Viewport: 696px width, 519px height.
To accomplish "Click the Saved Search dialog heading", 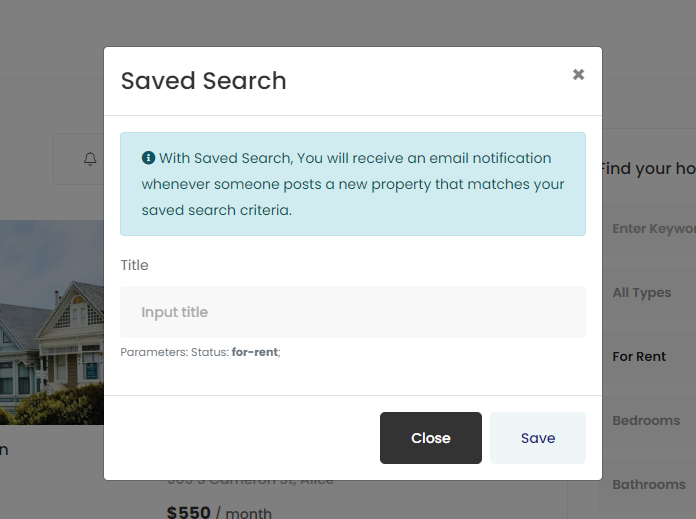I will click(x=204, y=81).
